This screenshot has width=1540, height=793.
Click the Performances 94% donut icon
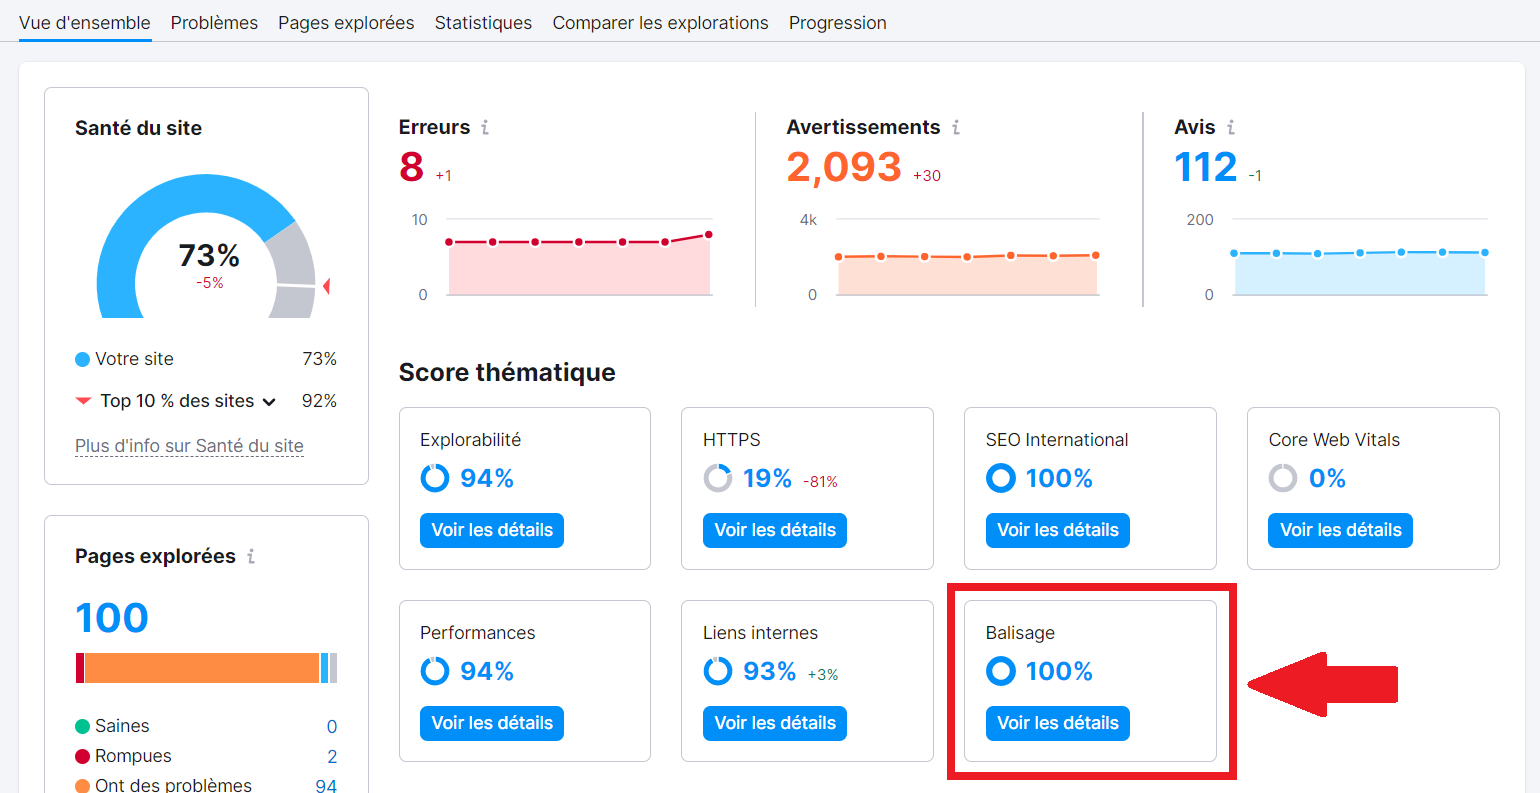pyautogui.click(x=435, y=671)
